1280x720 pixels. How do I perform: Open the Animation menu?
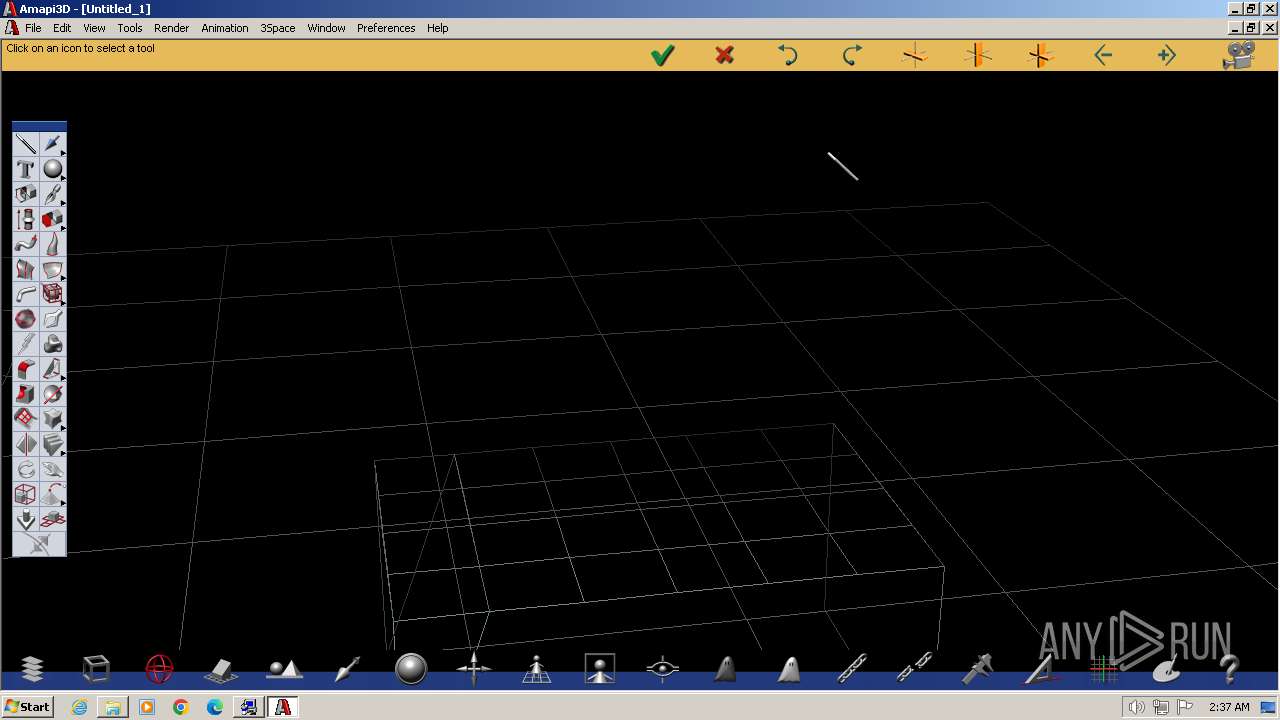click(x=225, y=28)
